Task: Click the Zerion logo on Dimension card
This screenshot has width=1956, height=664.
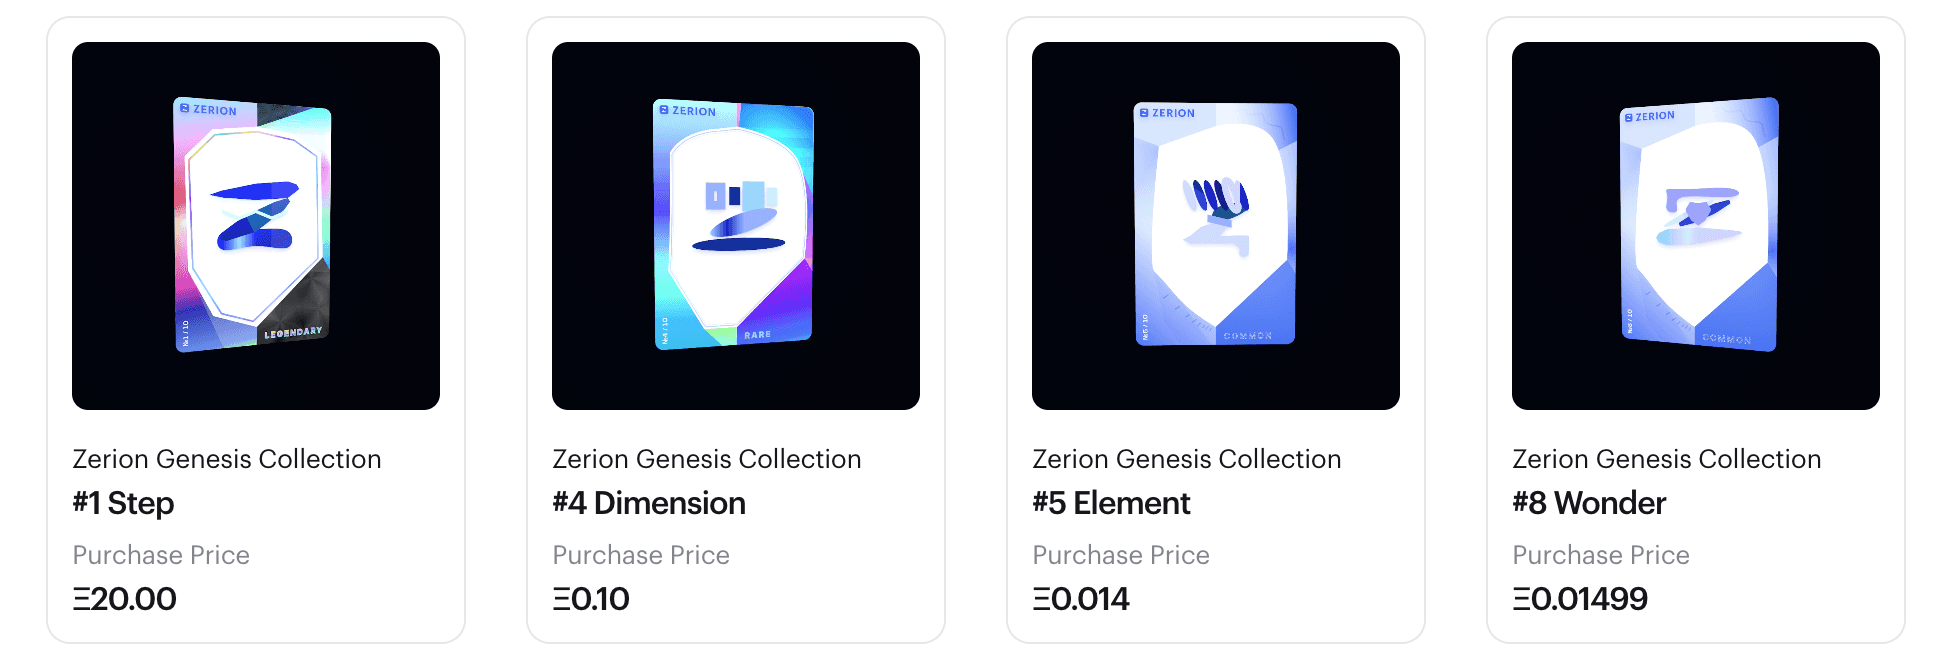Action: pyautogui.click(x=688, y=111)
